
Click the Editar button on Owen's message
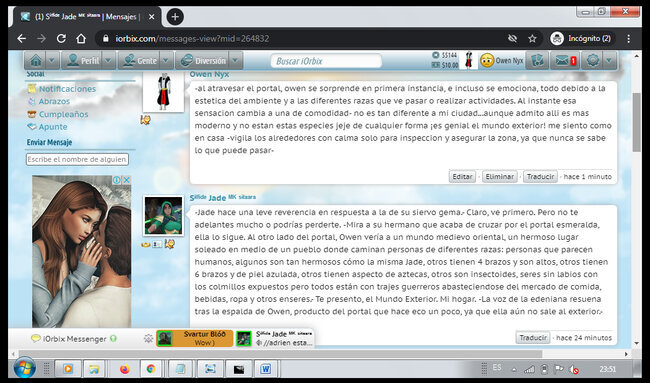coord(462,177)
